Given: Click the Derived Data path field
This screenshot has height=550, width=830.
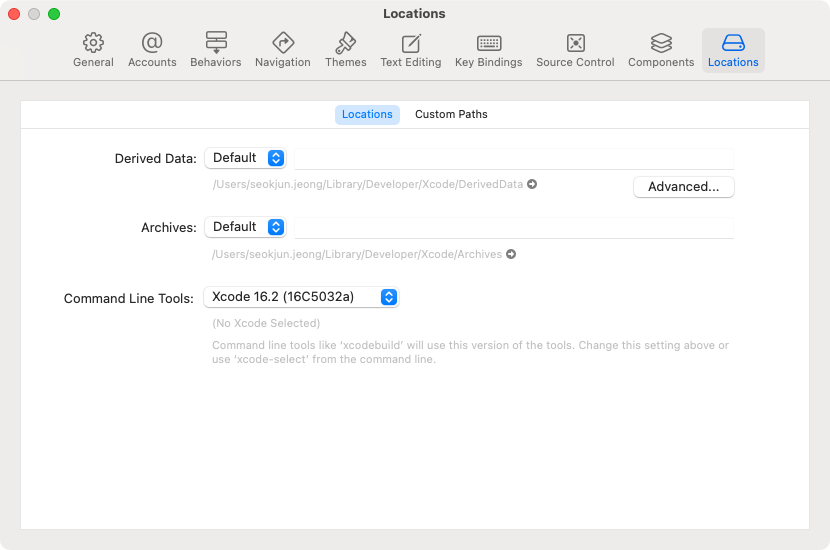Looking at the screenshot, I should pyautogui.click(x=514, y=159).
